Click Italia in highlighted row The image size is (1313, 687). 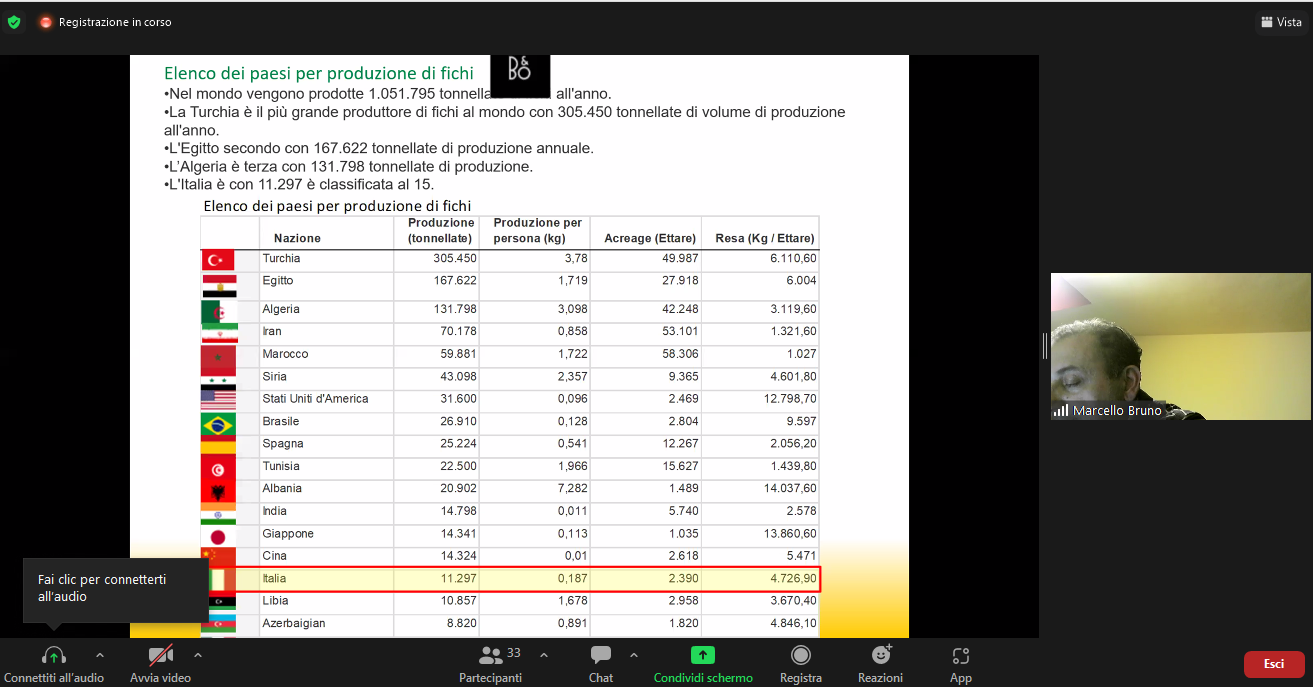click(x=274, y=578)
